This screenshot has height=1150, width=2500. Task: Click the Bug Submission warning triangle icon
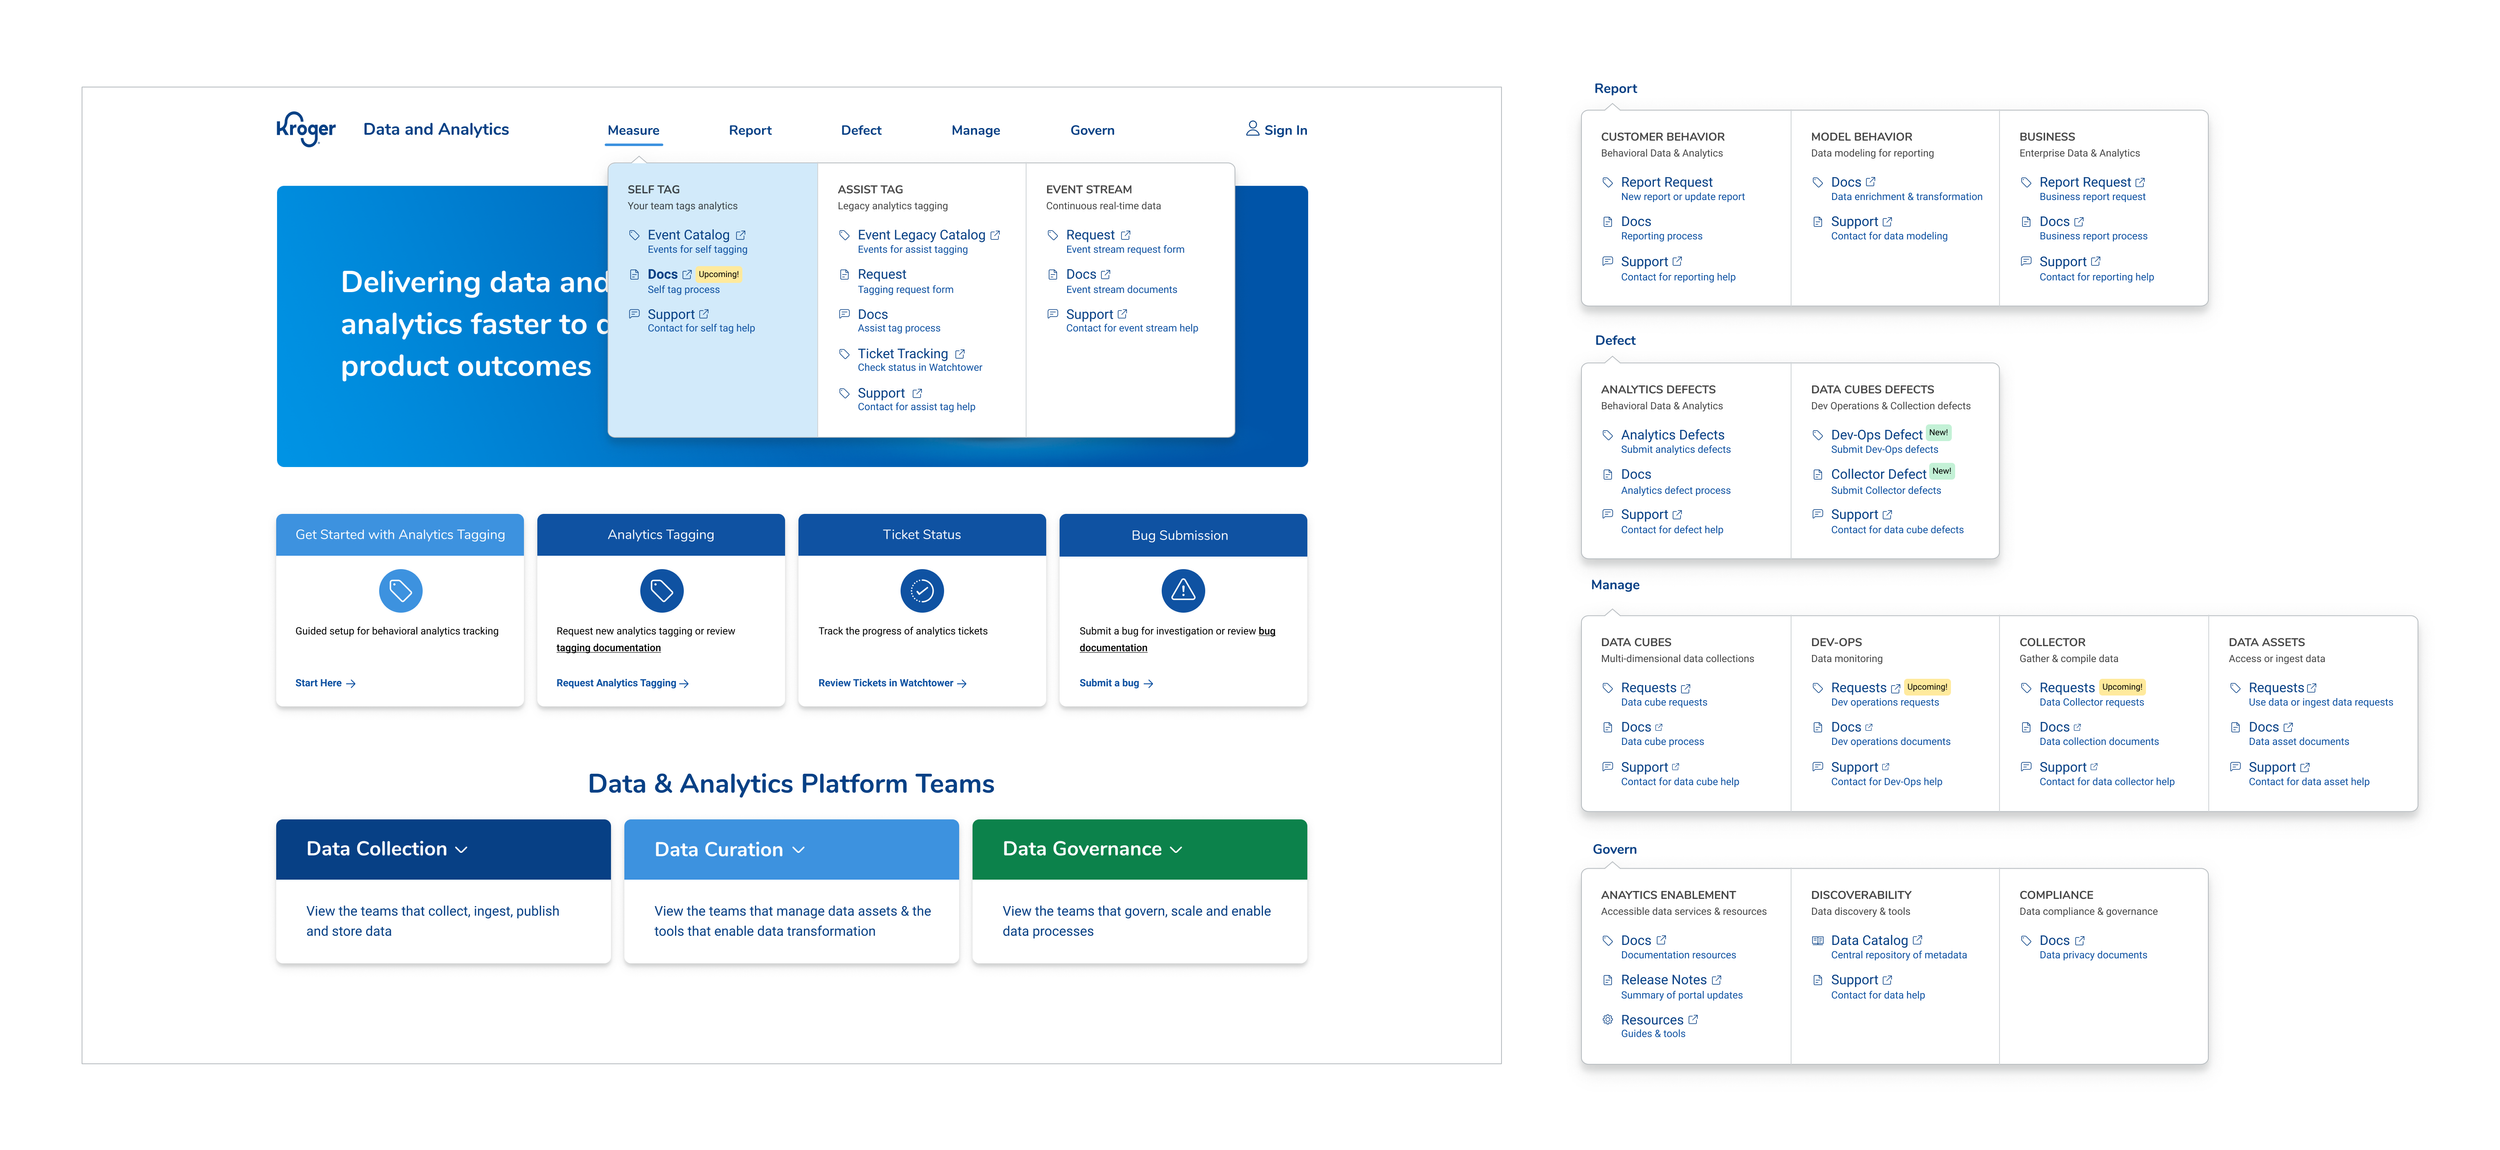1182,591
